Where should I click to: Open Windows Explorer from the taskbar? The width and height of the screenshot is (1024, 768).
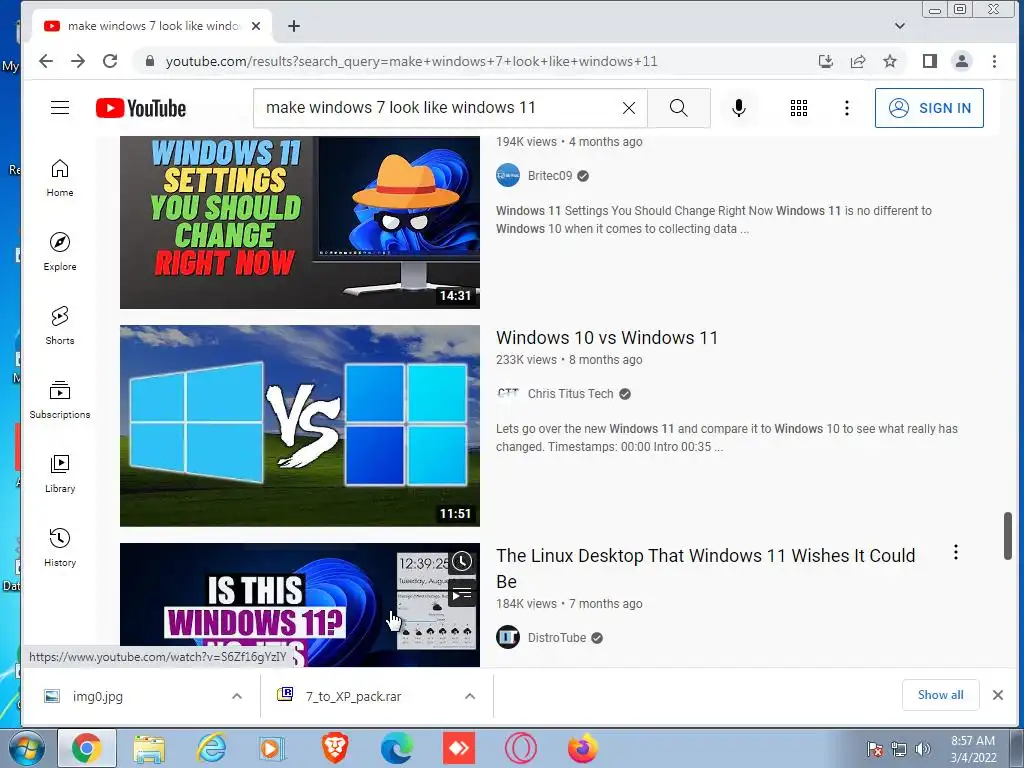point(149,748)
